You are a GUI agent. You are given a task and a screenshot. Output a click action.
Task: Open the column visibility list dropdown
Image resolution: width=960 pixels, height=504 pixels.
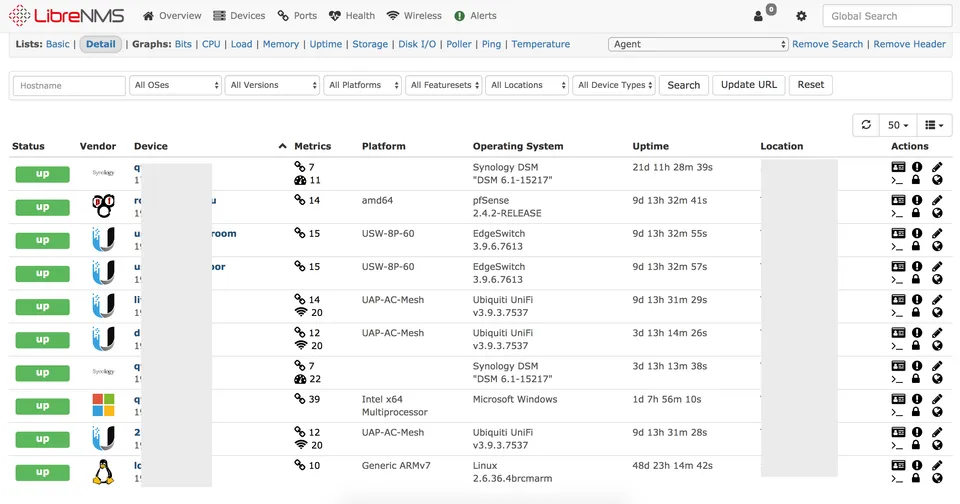pyautogui.click(x=934, y=125)
